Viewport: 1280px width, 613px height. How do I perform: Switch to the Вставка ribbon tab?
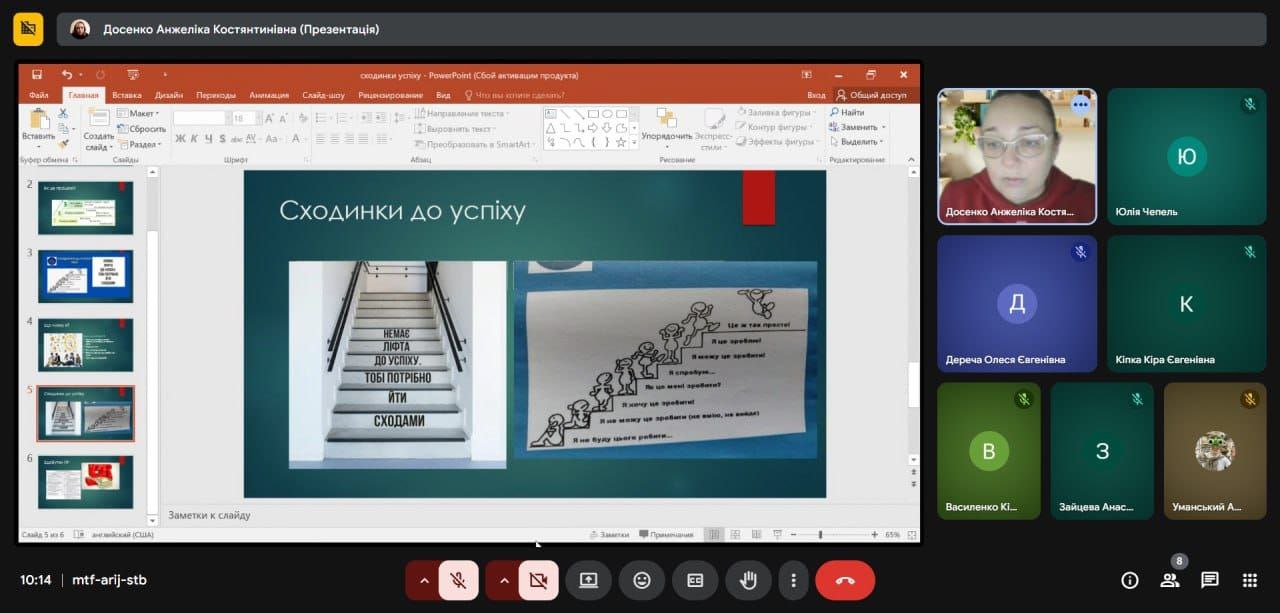tap(127, 95)
